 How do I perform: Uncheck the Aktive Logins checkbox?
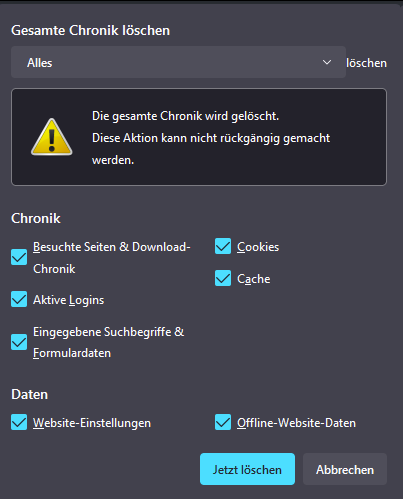(19, 299)
